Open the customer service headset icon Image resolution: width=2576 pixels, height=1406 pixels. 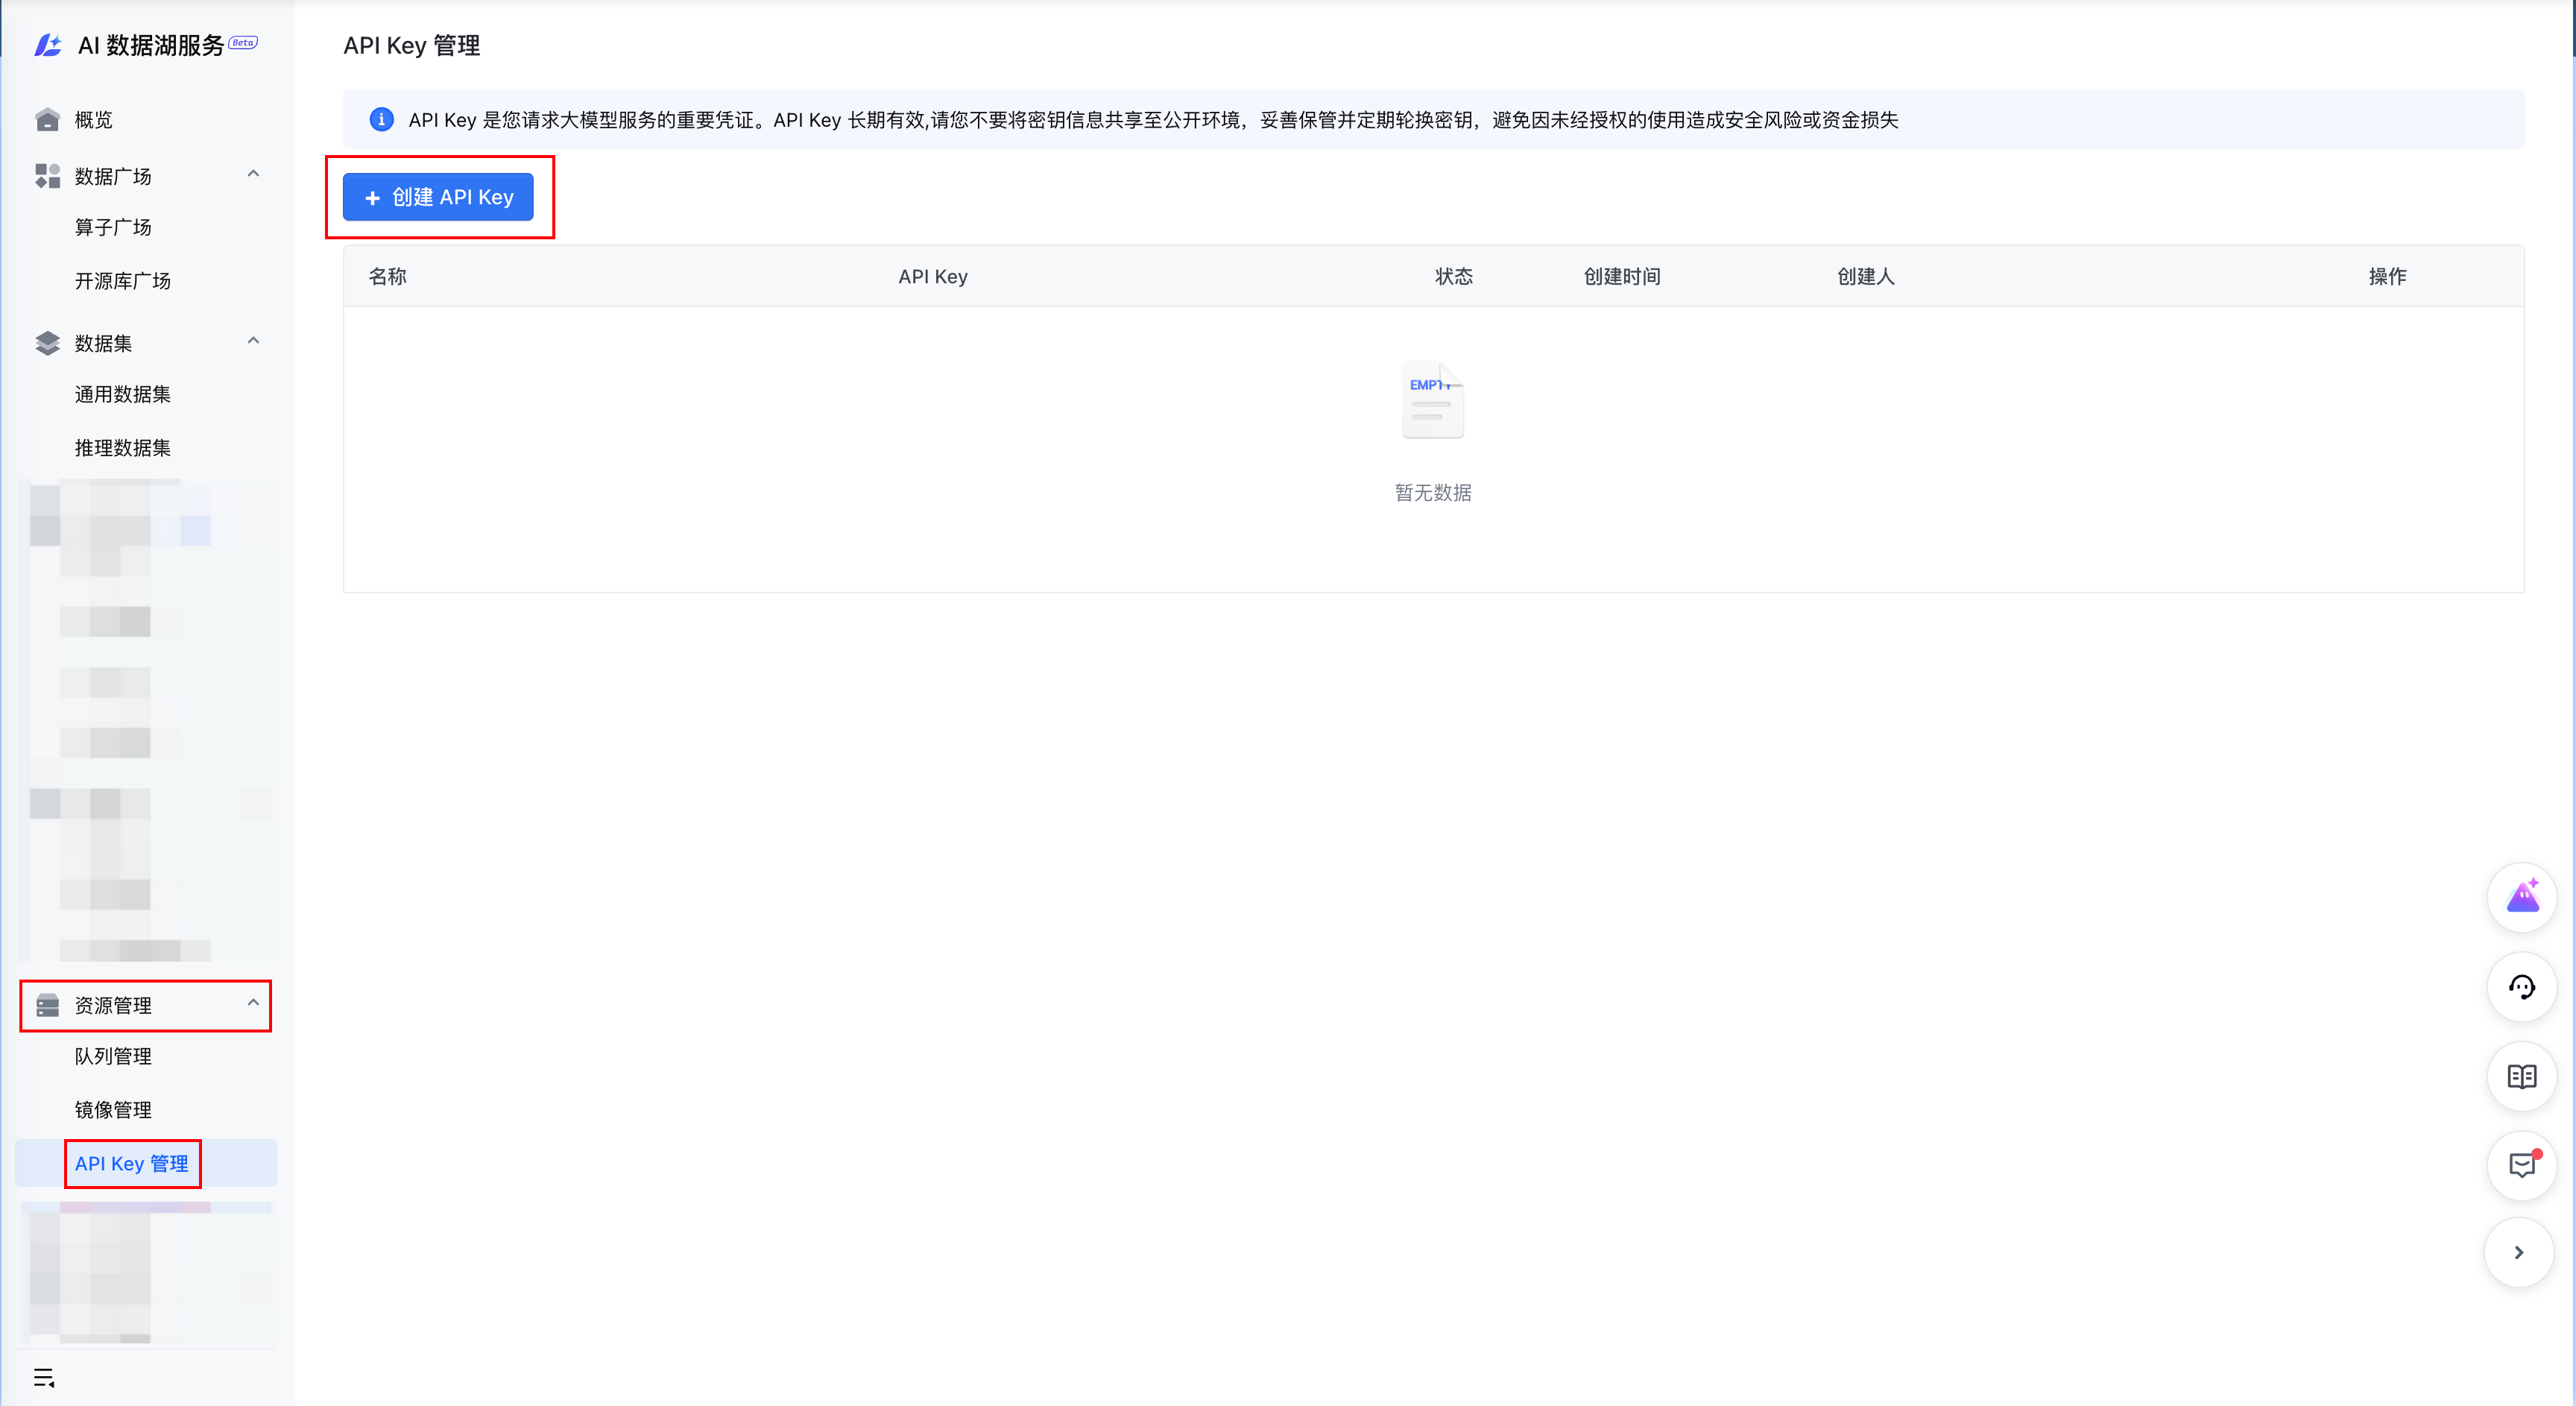coord(2521,987)
